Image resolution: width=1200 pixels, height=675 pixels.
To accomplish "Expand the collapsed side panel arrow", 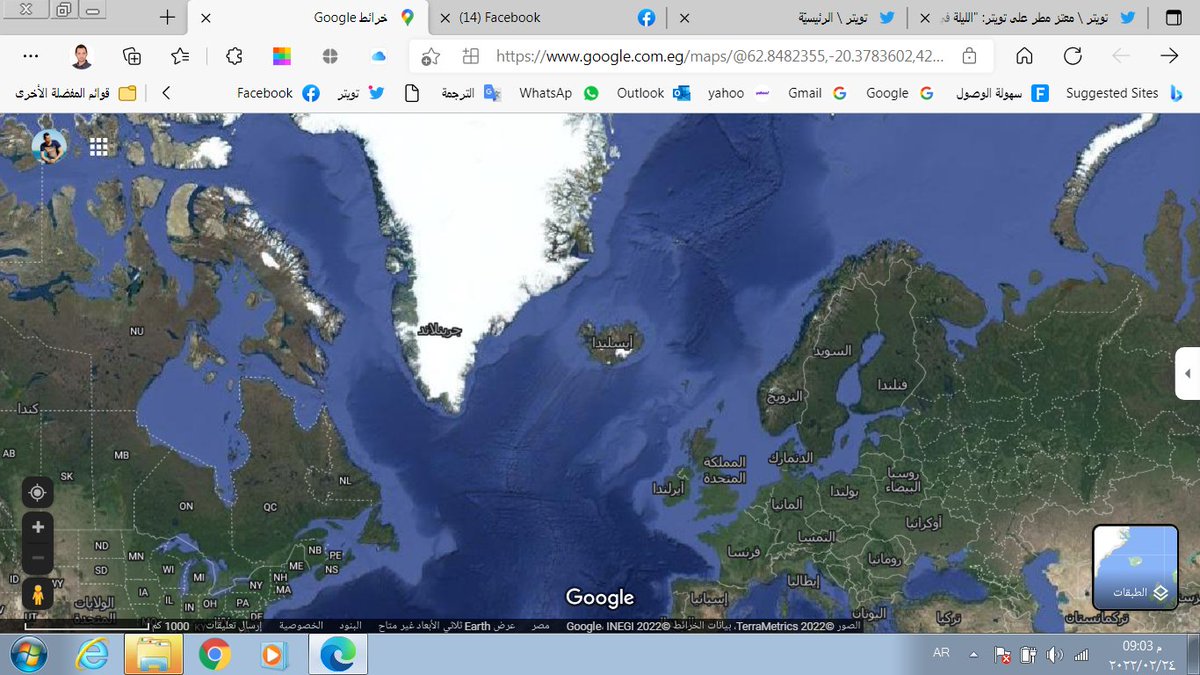I will [x=1188, y=373].
